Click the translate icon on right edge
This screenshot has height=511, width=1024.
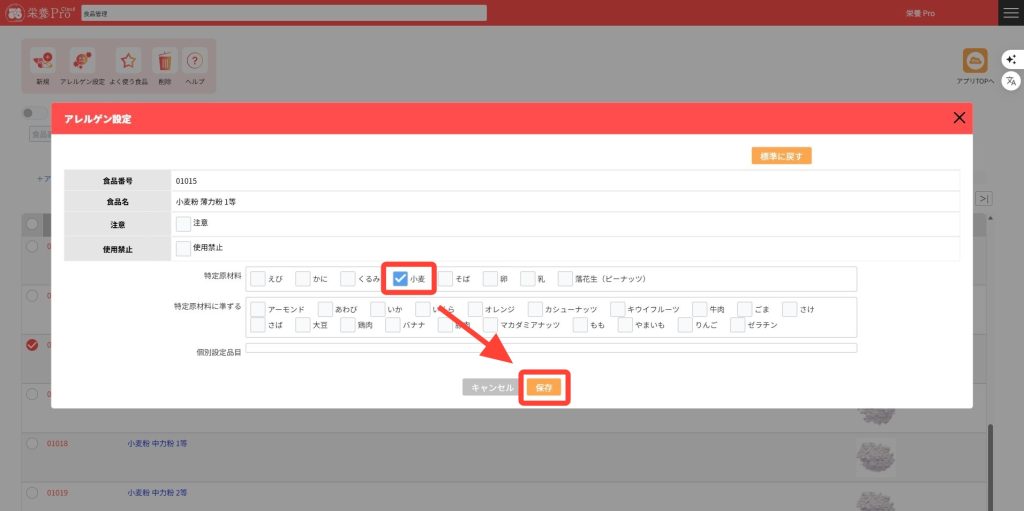pos(1011,80)
